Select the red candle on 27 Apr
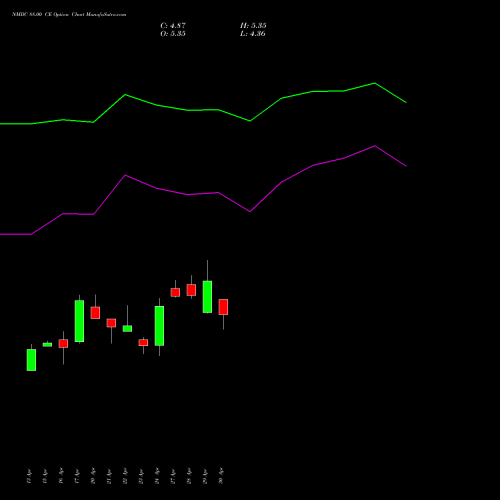 [x=175, y=292]
